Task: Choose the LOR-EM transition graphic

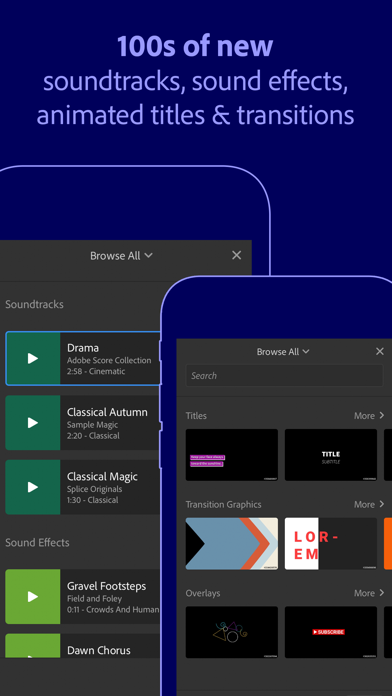Action: [331, 543]
